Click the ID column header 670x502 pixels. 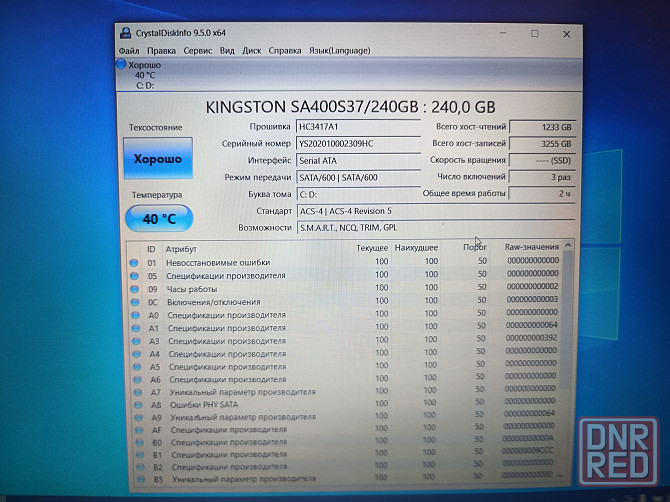click(x=151, y=249)
